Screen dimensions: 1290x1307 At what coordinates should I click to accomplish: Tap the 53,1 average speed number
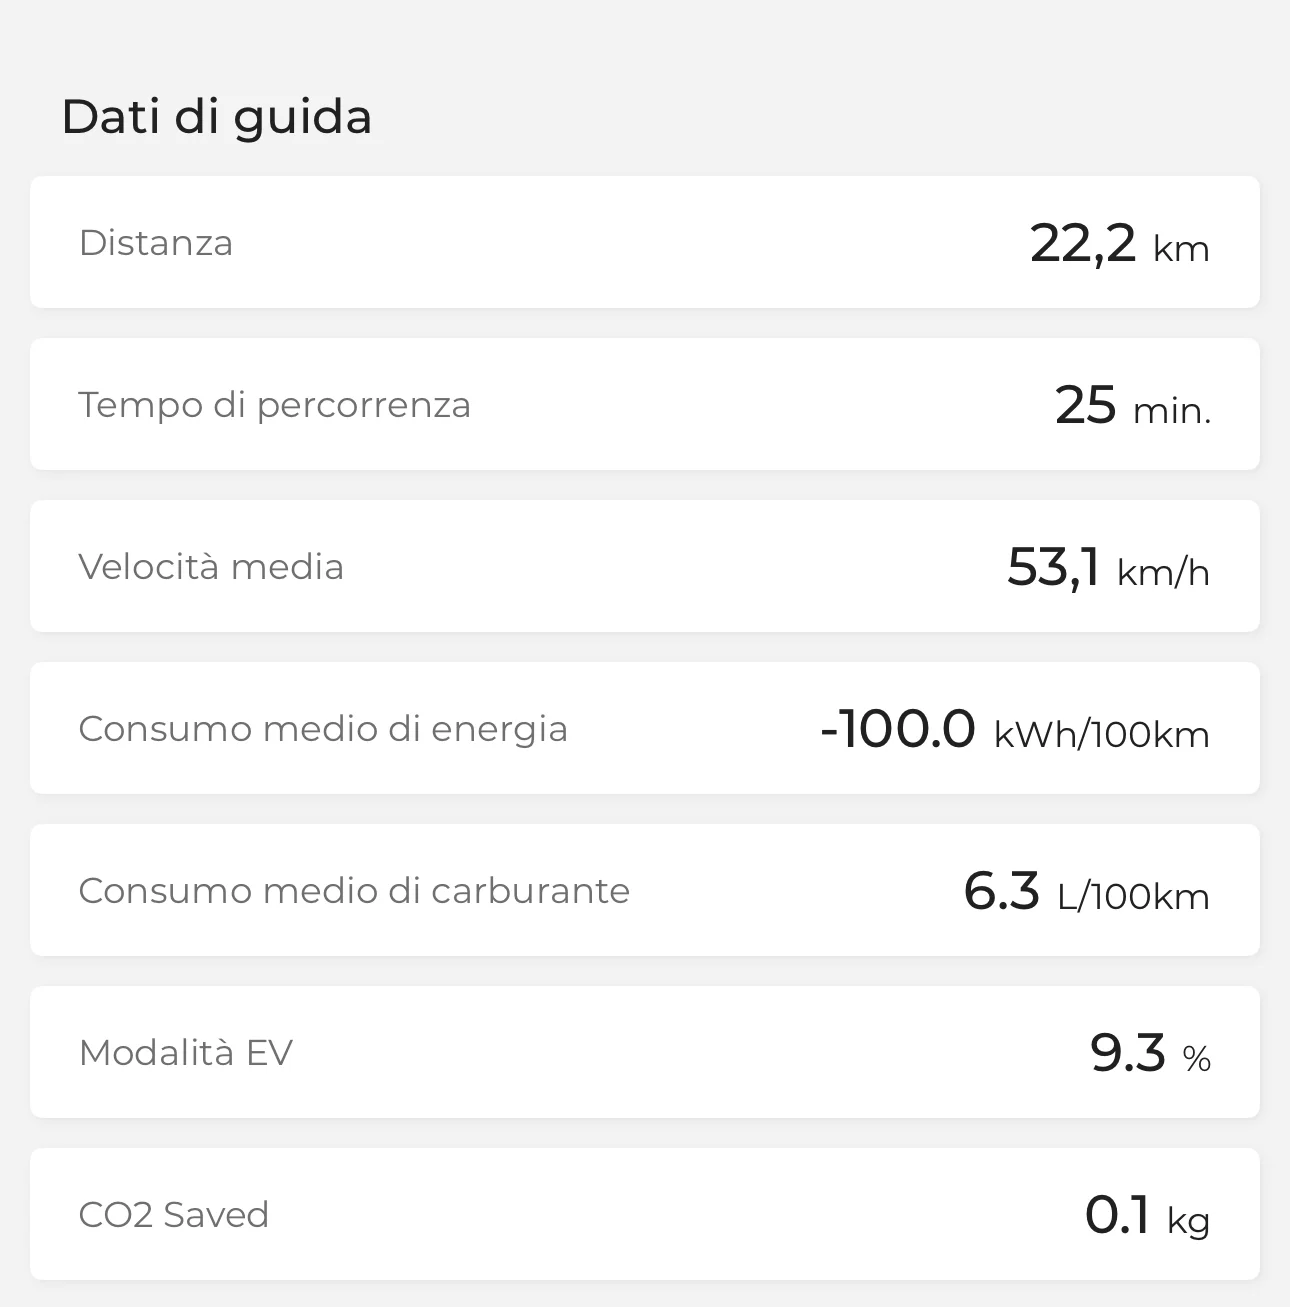tap(1053, 567)
